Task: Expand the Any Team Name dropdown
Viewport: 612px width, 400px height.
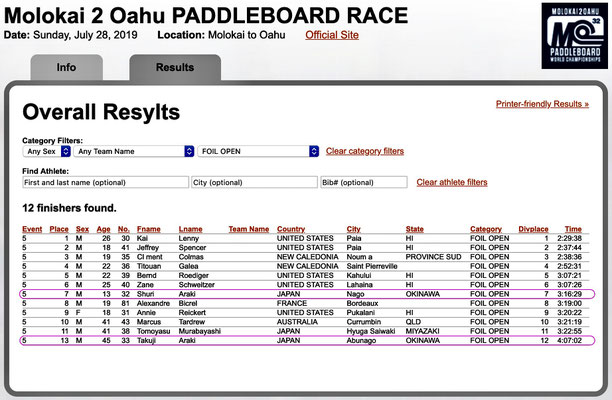Action: pos(134,151)
